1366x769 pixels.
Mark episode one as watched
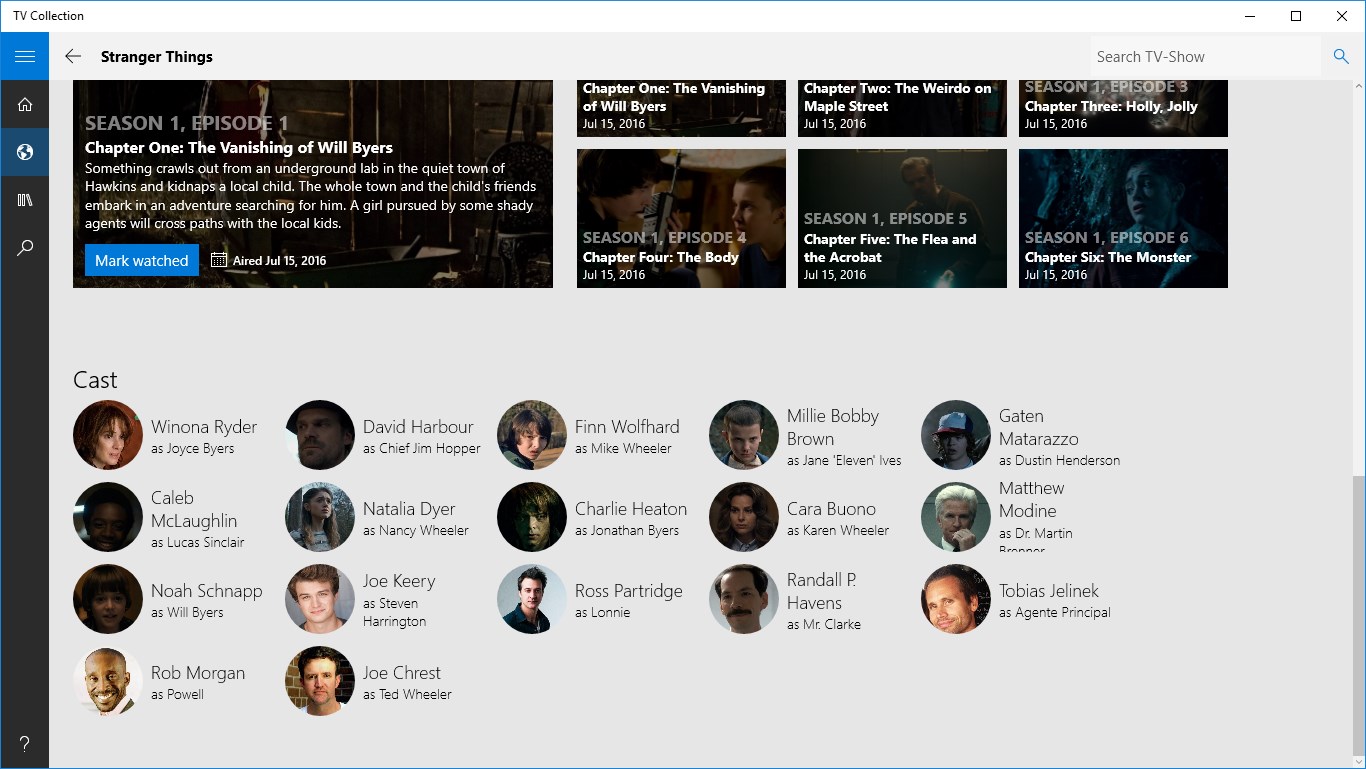pyautogui.click(x=142, y=260)
